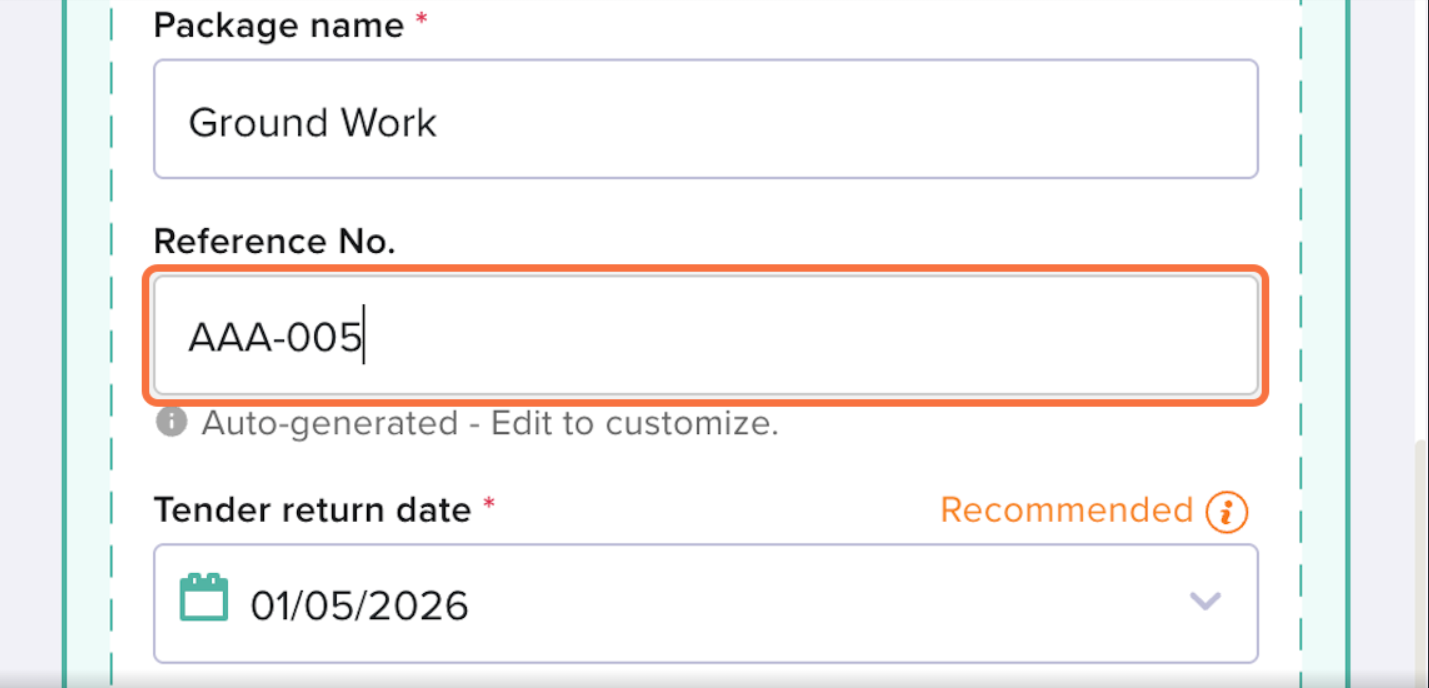Click the Tender return date label
Viewport: 1429px width, 688px height.
point(312,510)
